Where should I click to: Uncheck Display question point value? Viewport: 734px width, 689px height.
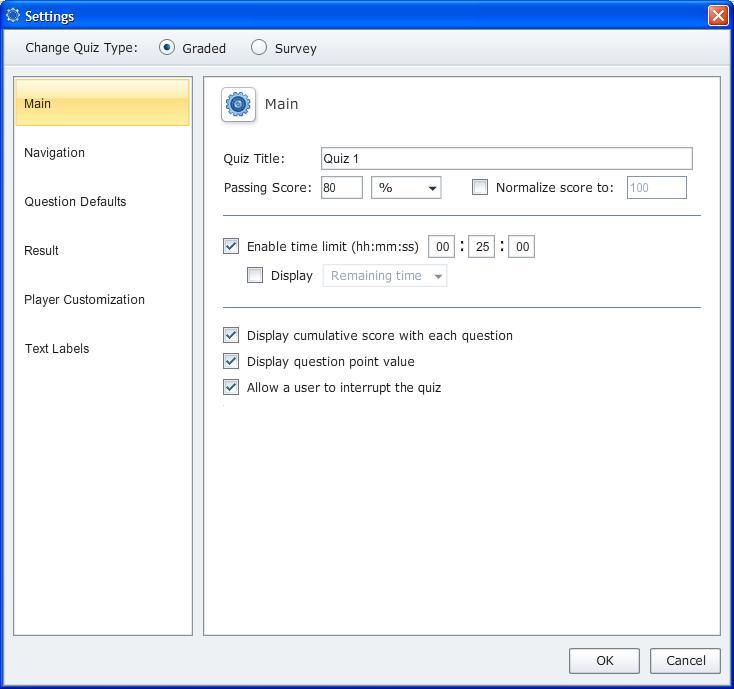pyautogui.click(x=231, y=361)
